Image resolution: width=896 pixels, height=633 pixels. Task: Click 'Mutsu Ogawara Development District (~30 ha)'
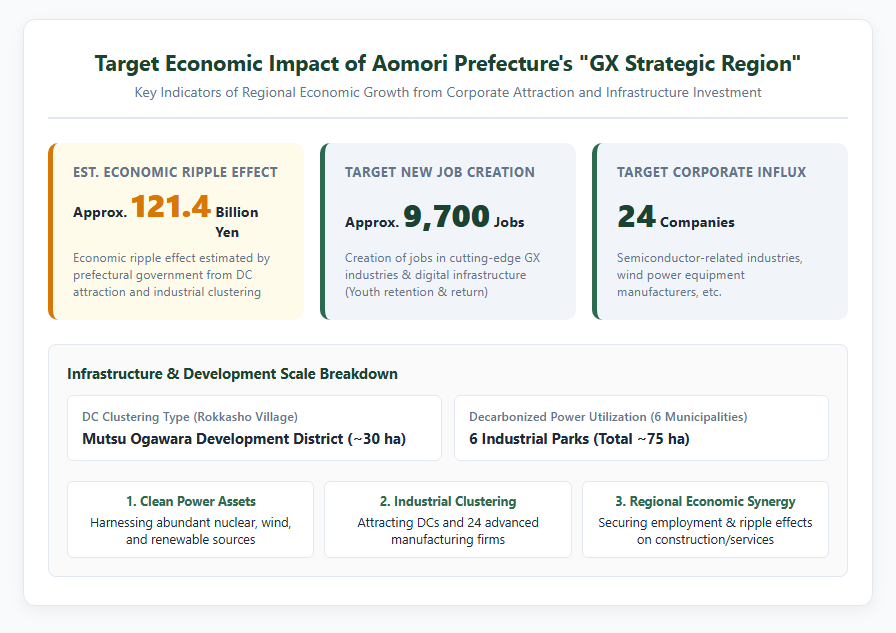point(244,439)
